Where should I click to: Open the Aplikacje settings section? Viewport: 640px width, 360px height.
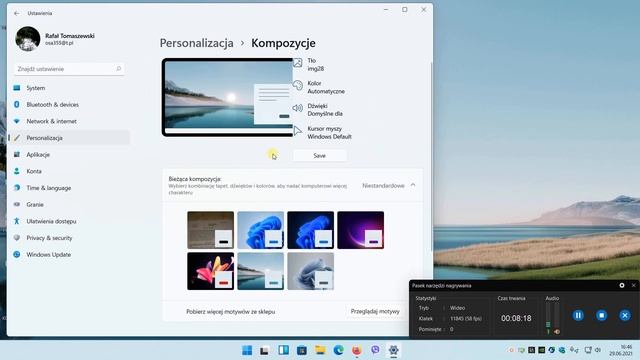69,155
